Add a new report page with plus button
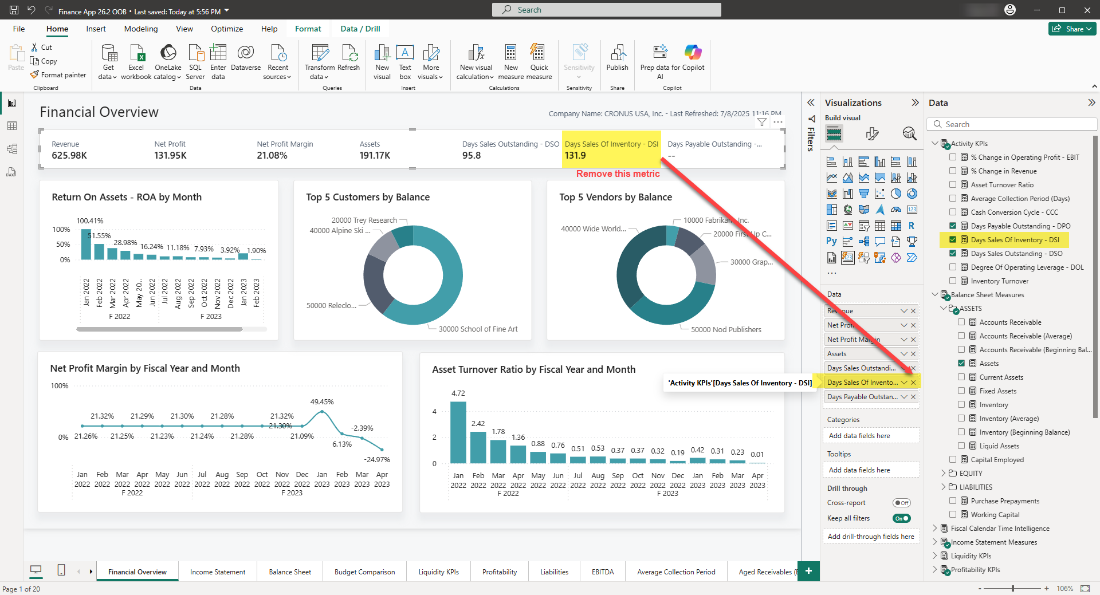This screenshot has width=1100, height=595. [x=809, y=571]
